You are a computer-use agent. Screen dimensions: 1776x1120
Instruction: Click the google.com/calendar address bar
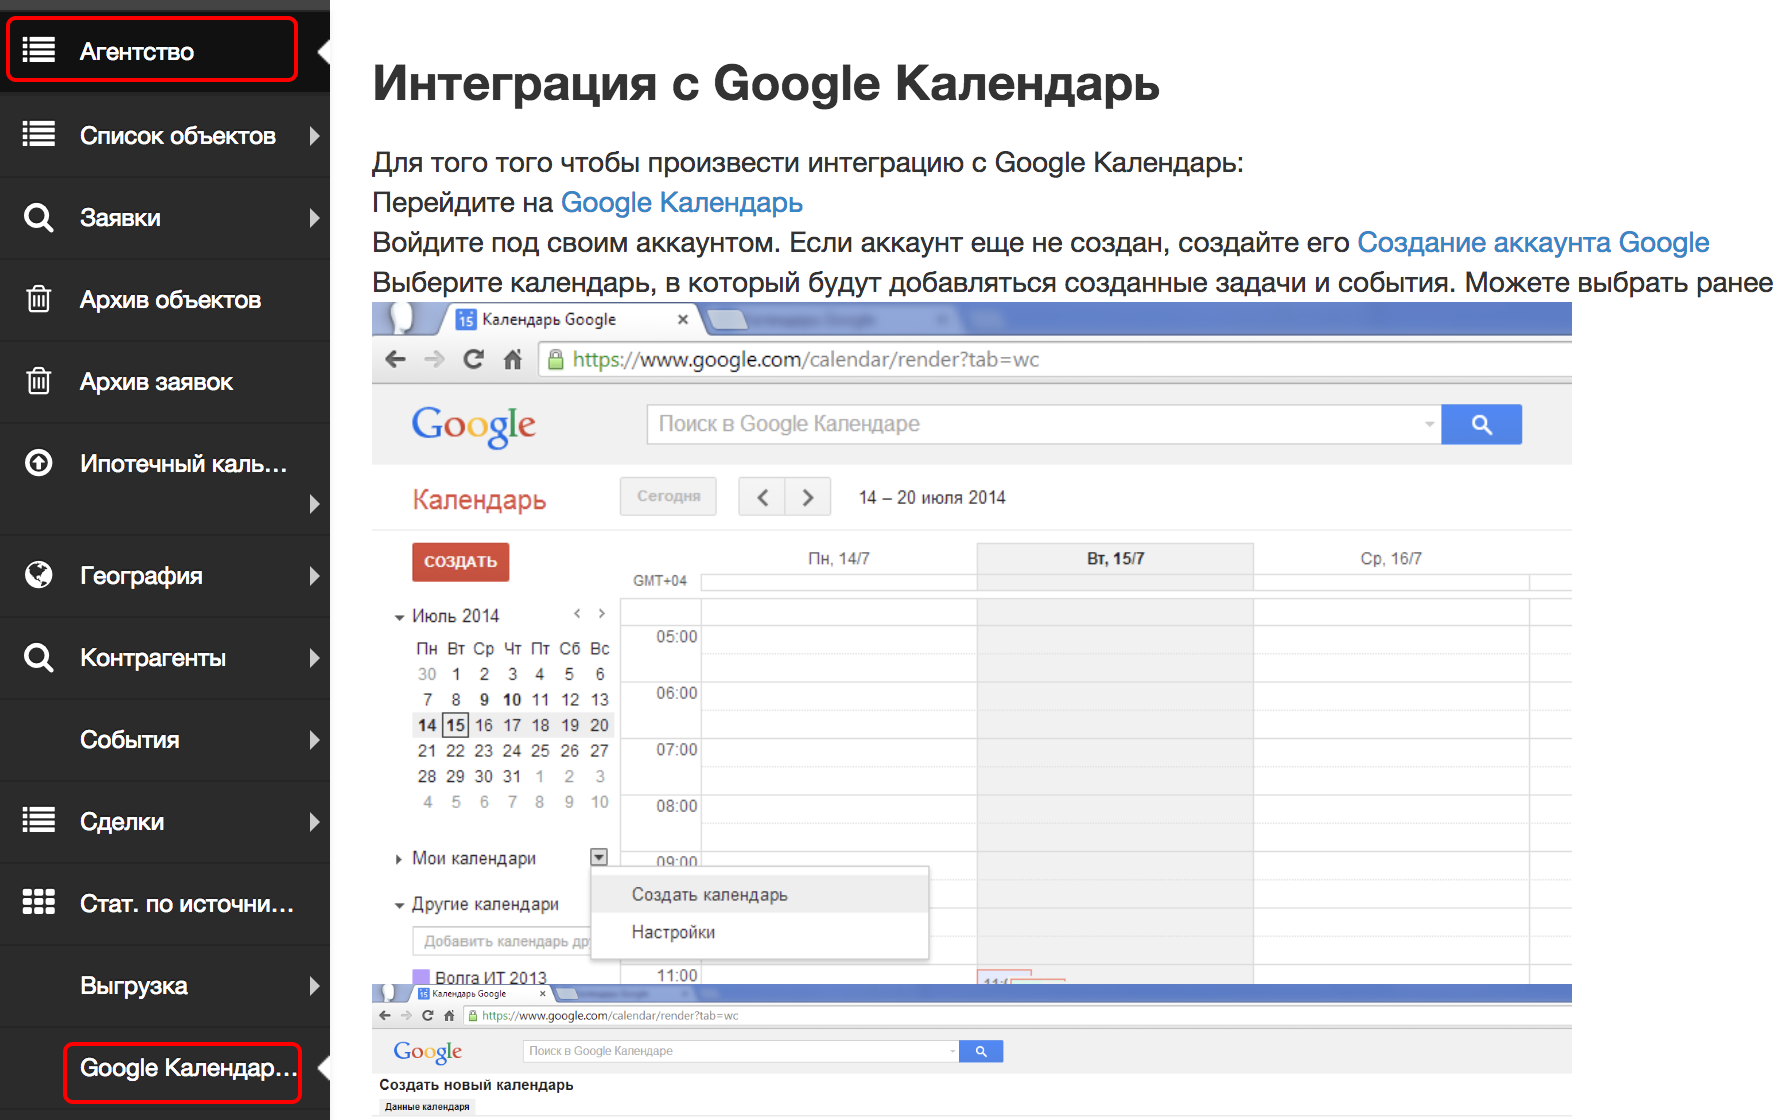tap(1055, 359)
